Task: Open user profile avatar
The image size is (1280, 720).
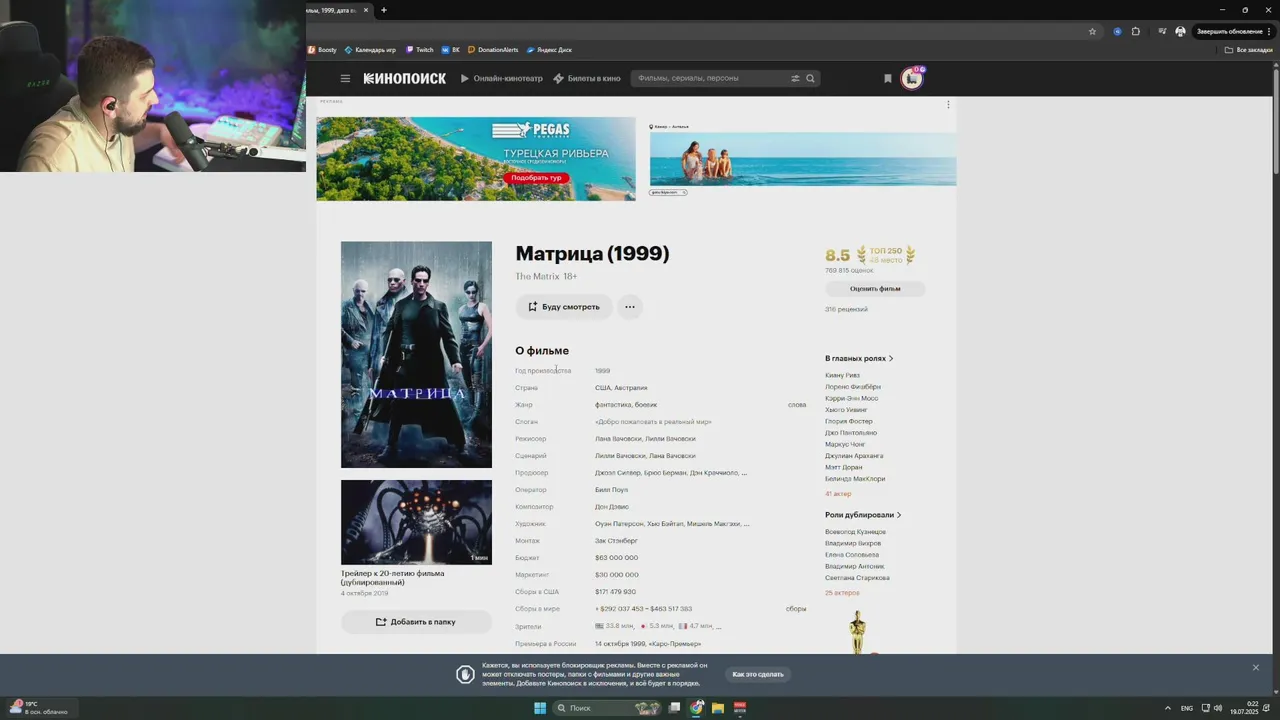Action: coord(911,78)
